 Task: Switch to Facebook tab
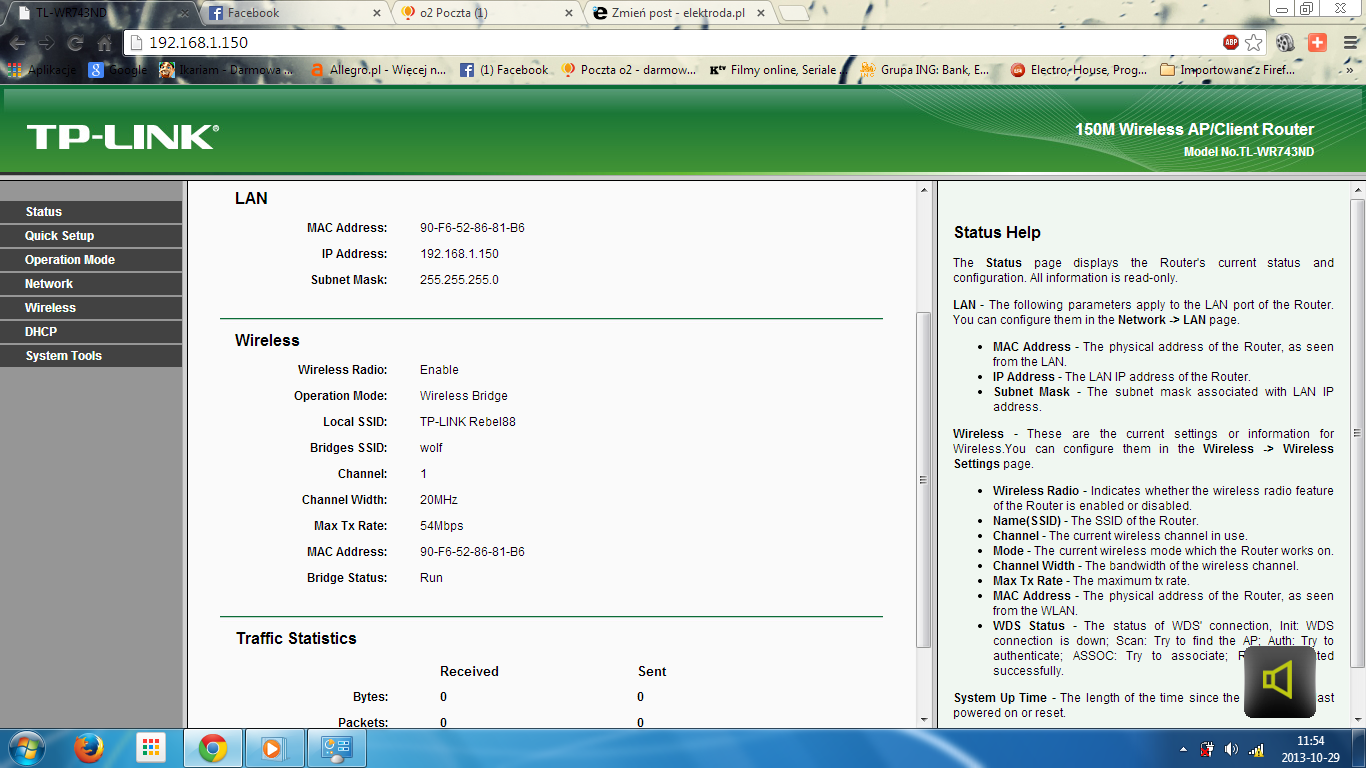[x=293, y=13]
